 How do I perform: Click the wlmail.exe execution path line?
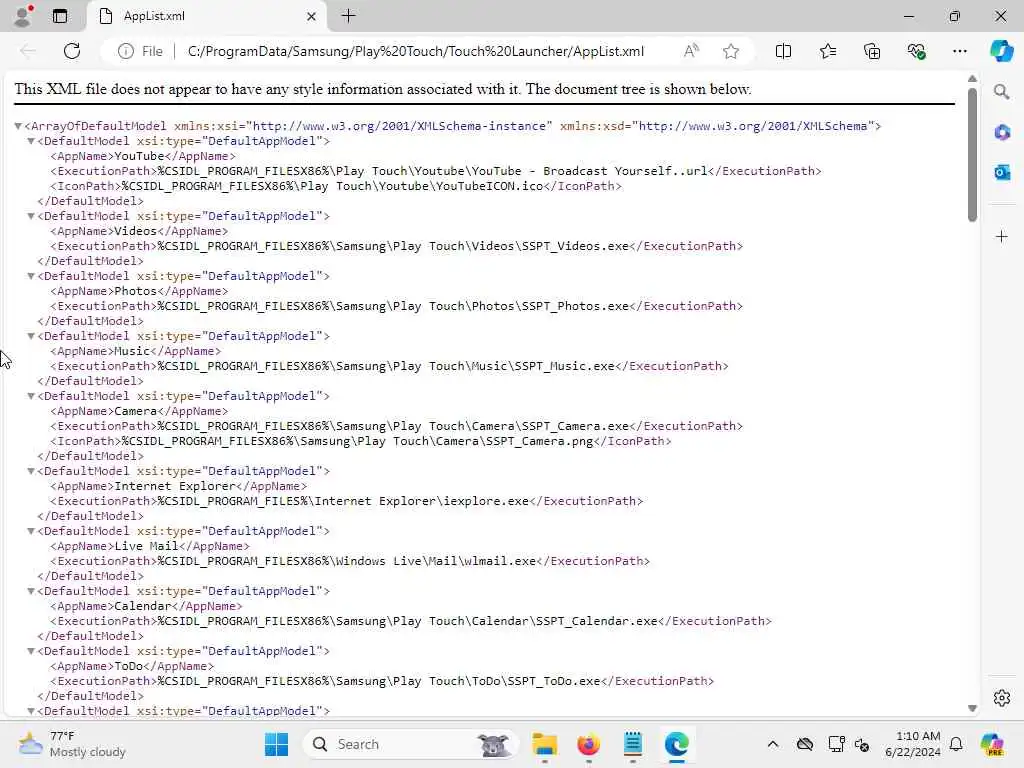[x=350, y=562]
